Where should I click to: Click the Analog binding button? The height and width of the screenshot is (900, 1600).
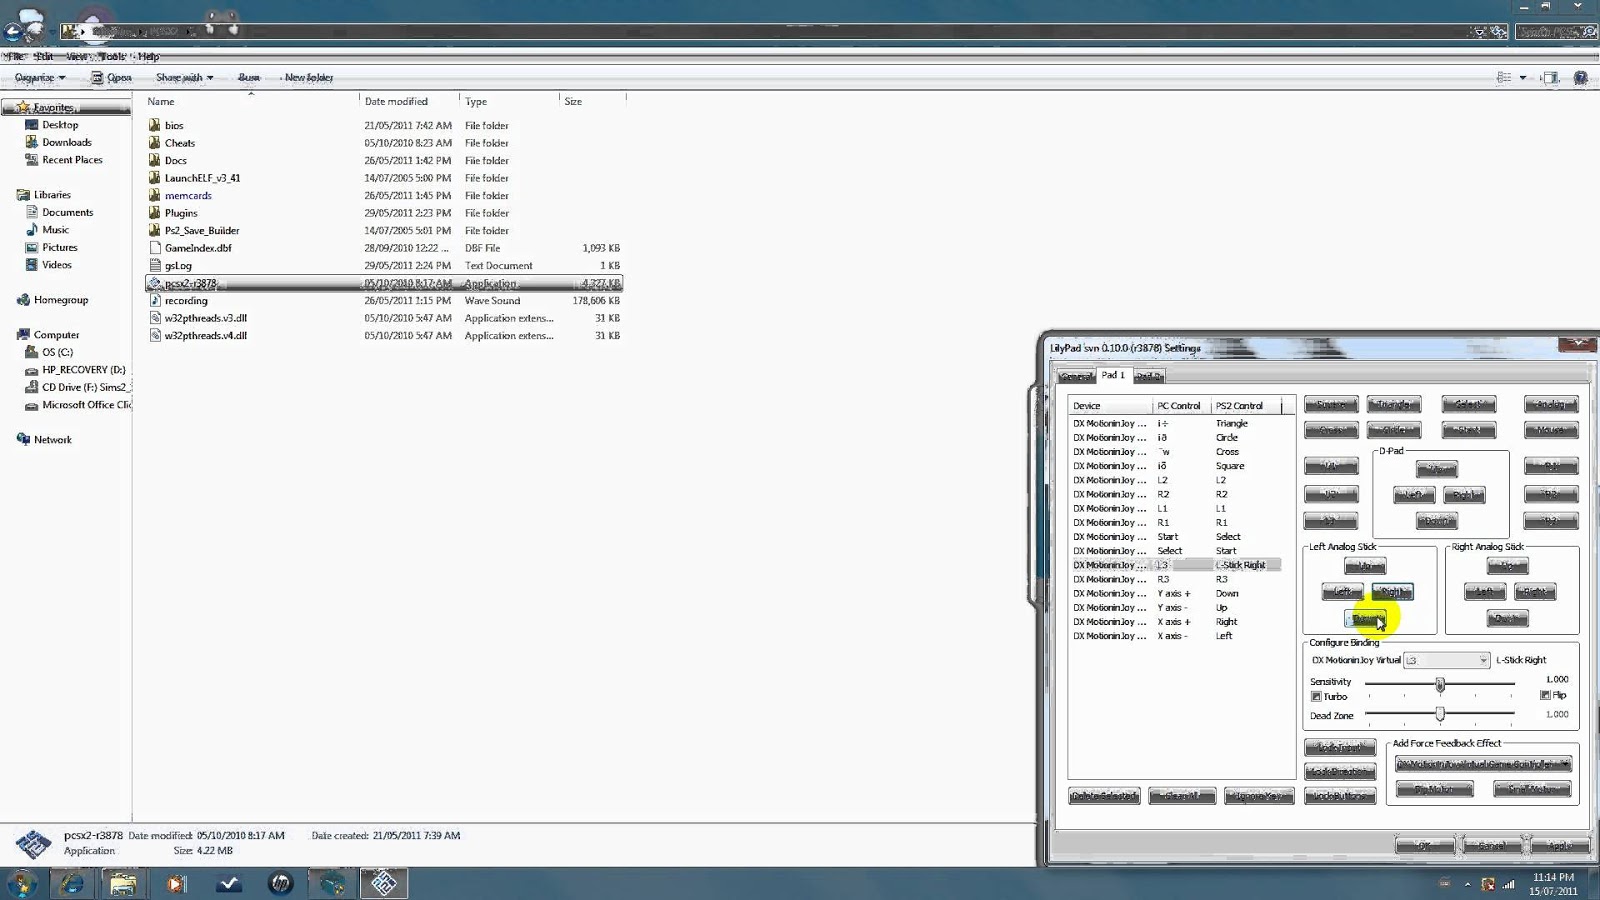pyautogui.click(x=1551, y=405)
